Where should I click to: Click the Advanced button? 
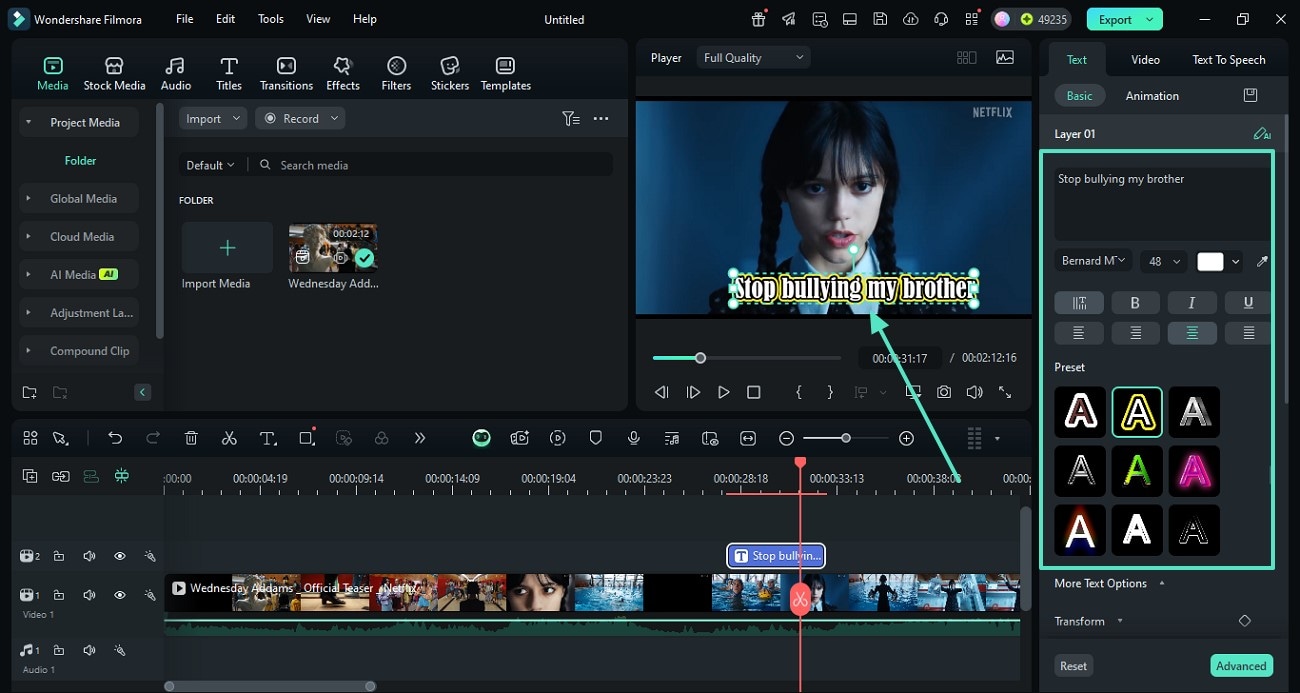pyautogui.click(x=1241, y=666)
